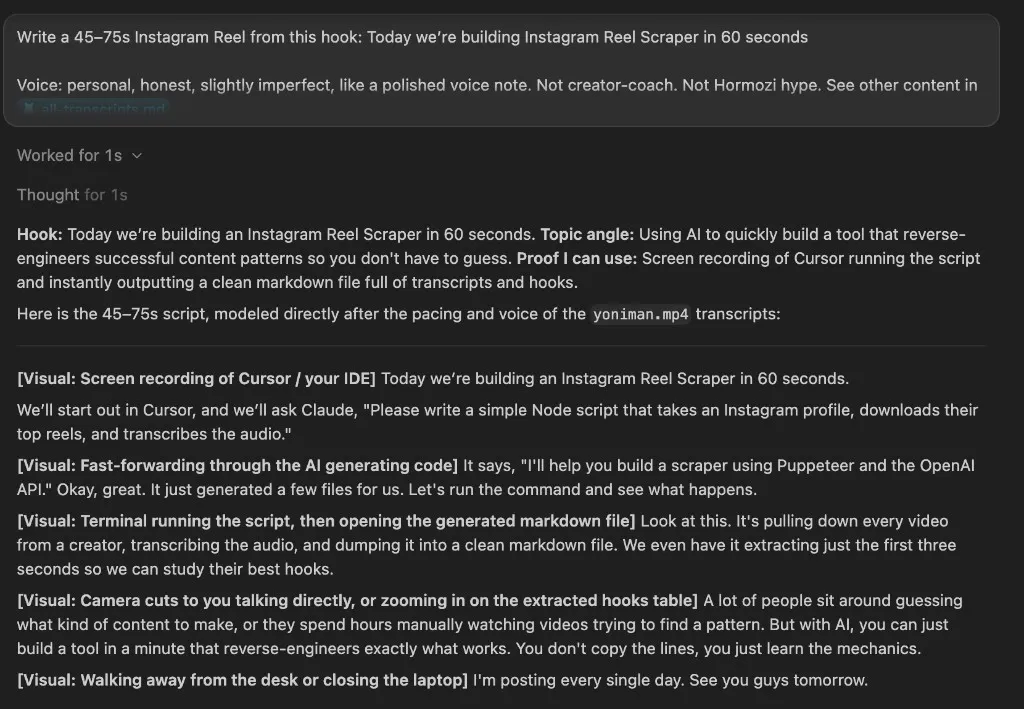Image resolution: width=1024 pixels, height=709 pixels.
Task: Click the bold 'Topic angle:' label
Action: [587, 234]
